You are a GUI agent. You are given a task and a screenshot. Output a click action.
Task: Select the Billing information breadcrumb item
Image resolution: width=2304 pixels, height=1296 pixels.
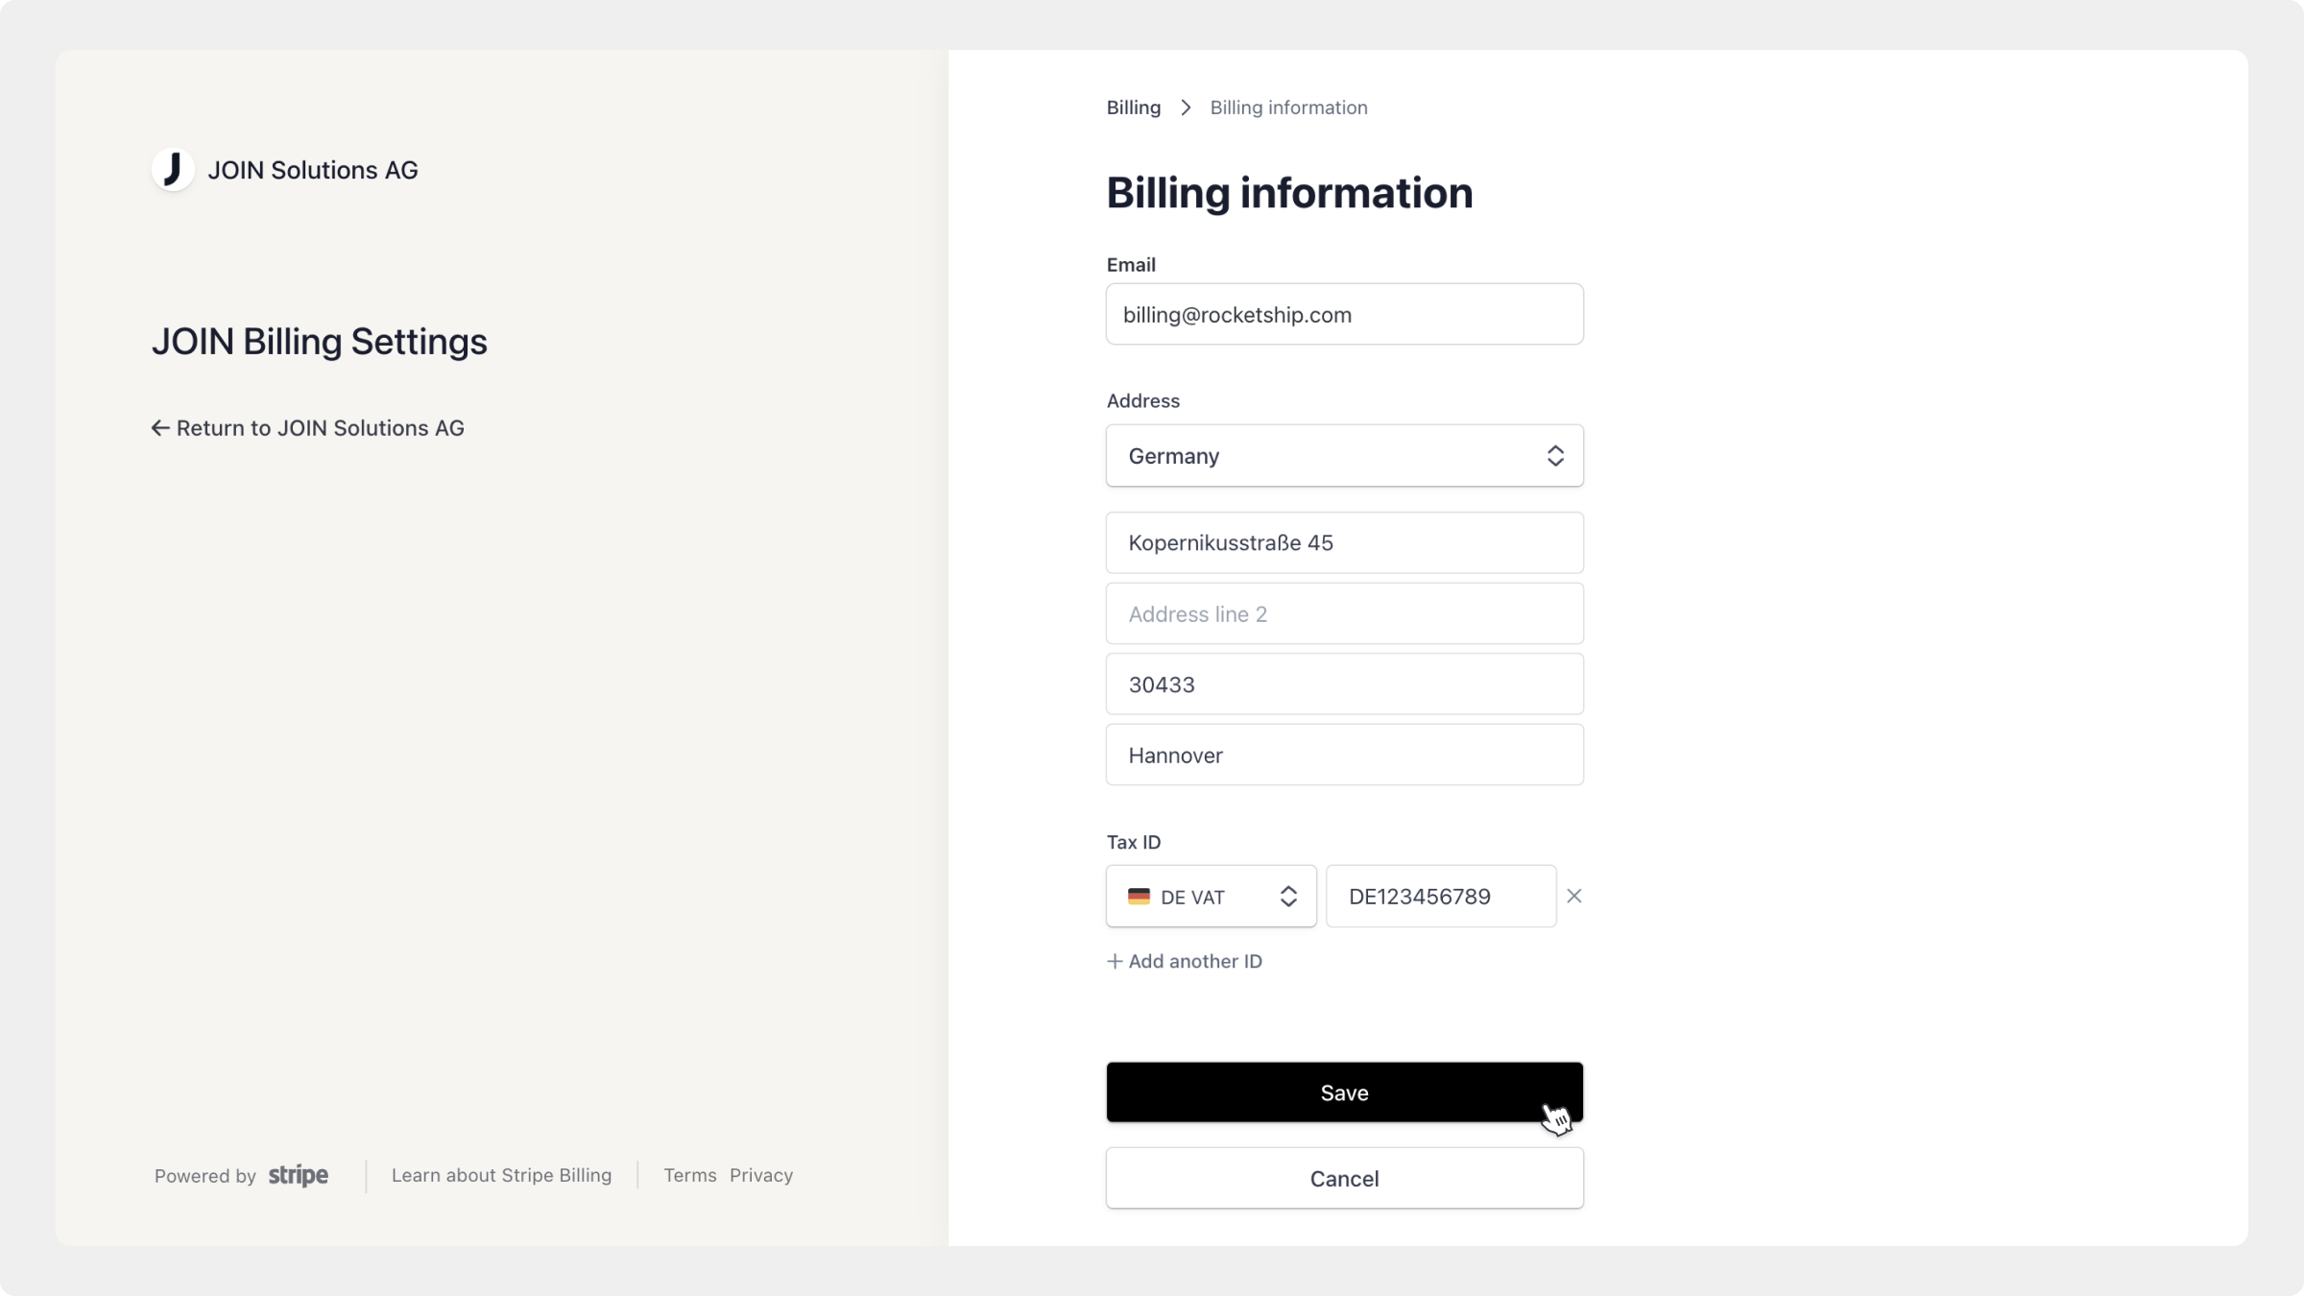(1288, 108)
